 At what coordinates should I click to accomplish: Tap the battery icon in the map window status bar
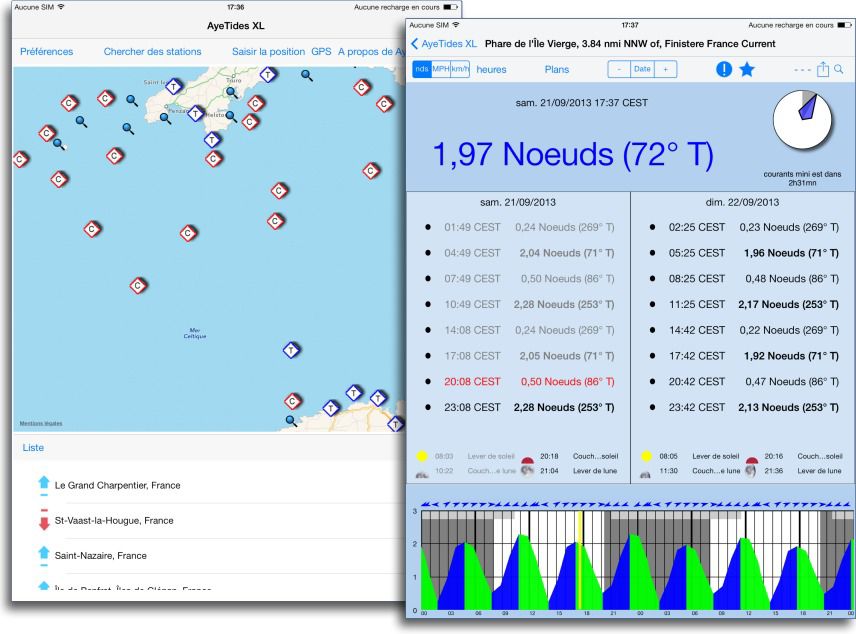(x=450, y=7)
